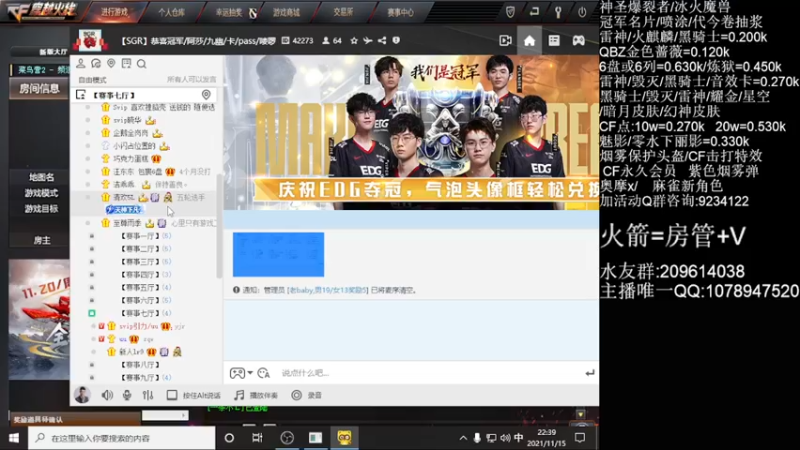Click the 天神下凡 badge tag
Viewport: 800px width, 450px height.
[124, 210]
